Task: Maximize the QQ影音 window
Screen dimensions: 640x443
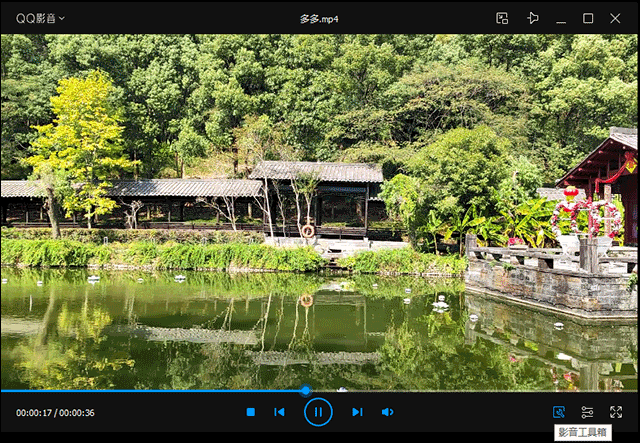Action: point(588,18)
